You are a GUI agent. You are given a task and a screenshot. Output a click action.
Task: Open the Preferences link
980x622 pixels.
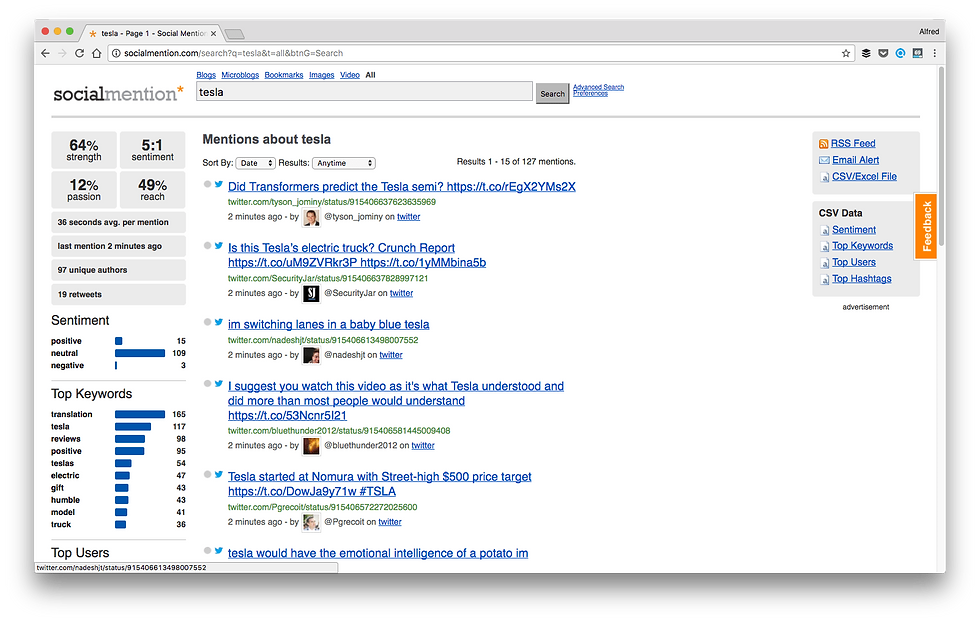pos(590,94)
